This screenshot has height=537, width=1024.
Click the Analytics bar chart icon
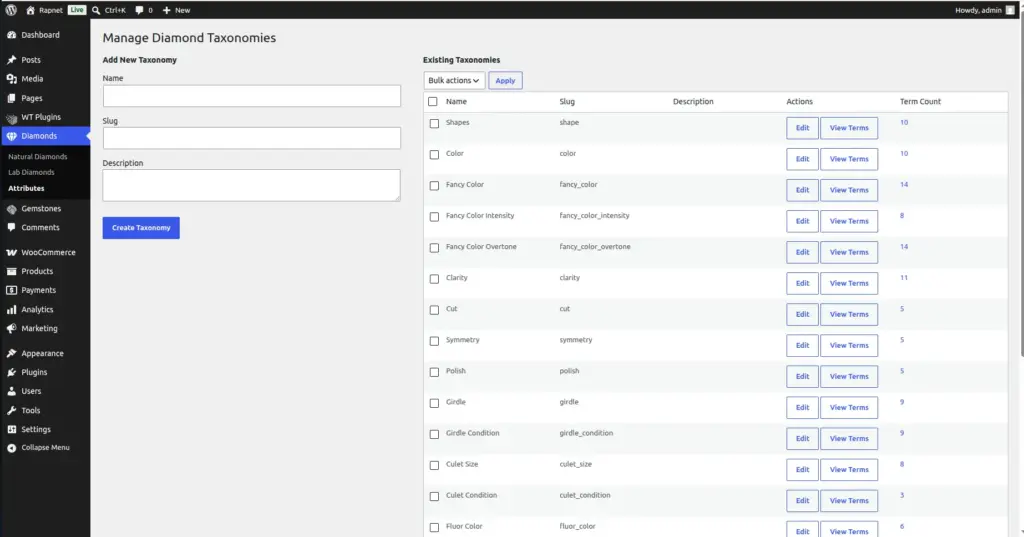pos(11,310)
